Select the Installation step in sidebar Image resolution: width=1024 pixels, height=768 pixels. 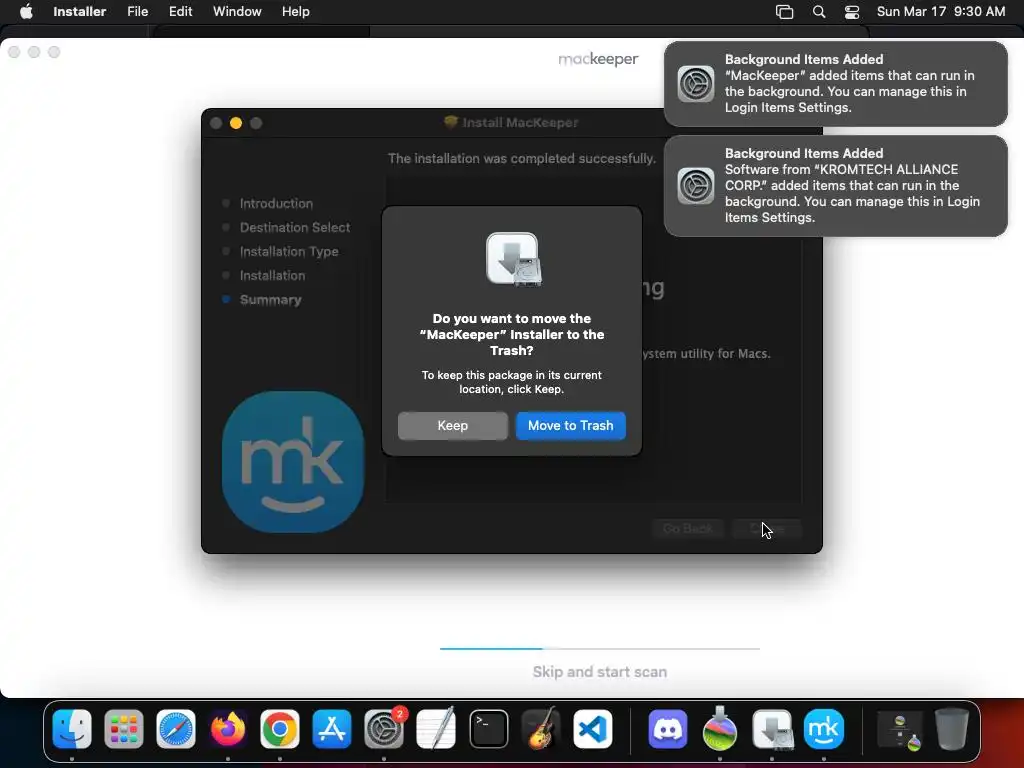tap(272, 276)
